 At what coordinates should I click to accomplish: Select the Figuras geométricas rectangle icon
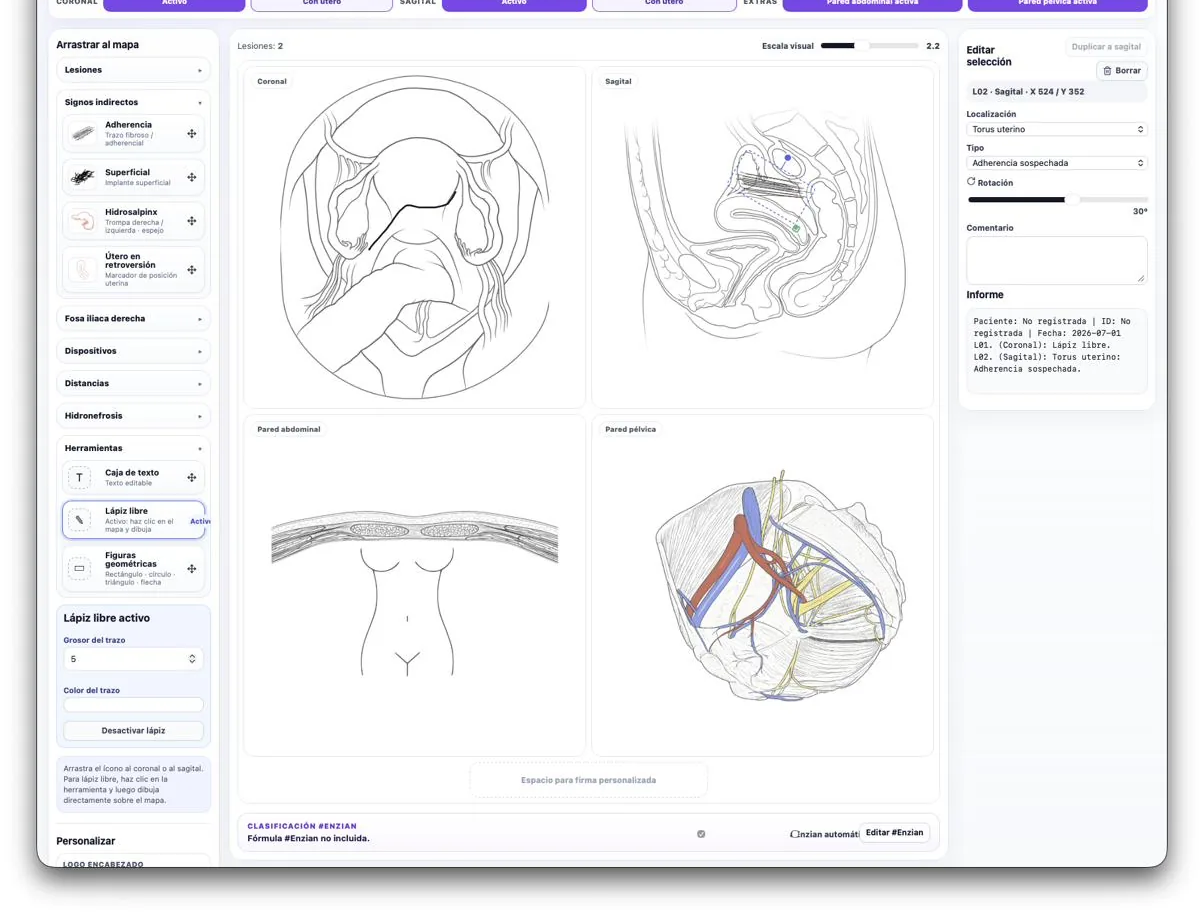click(79, 568)
